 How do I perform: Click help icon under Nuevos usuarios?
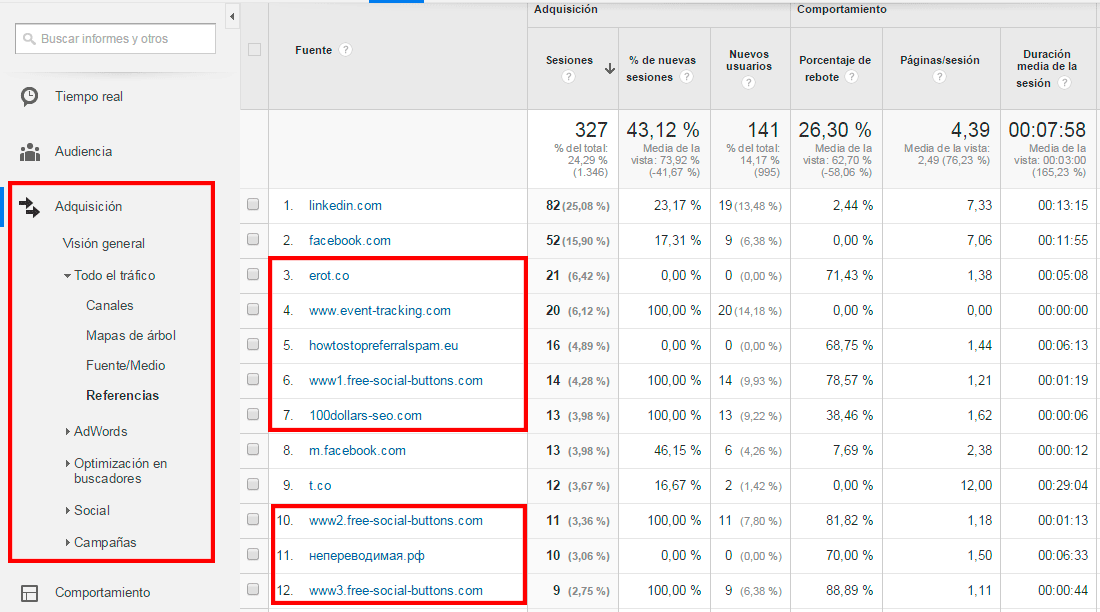point(750,83)
